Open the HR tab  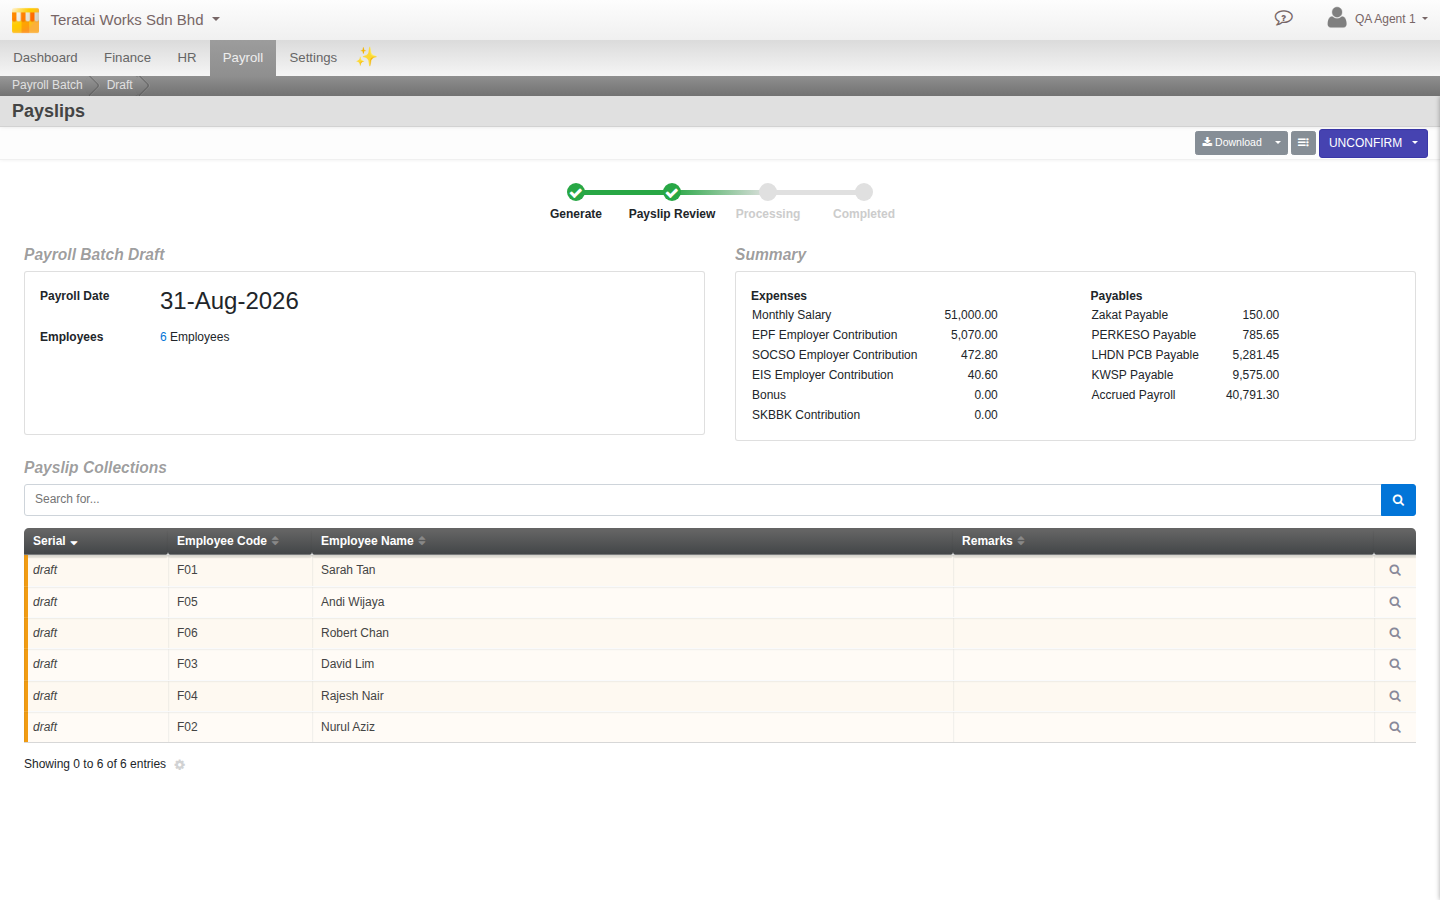tap(187, 58)
